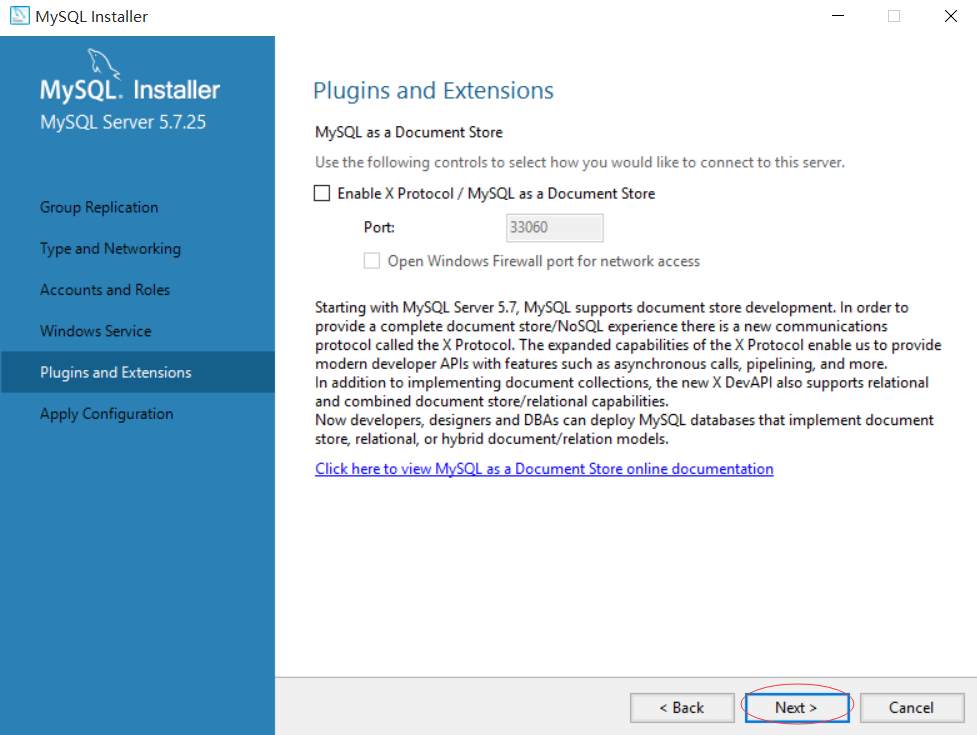Jump to Apply Configuration step

107,414
